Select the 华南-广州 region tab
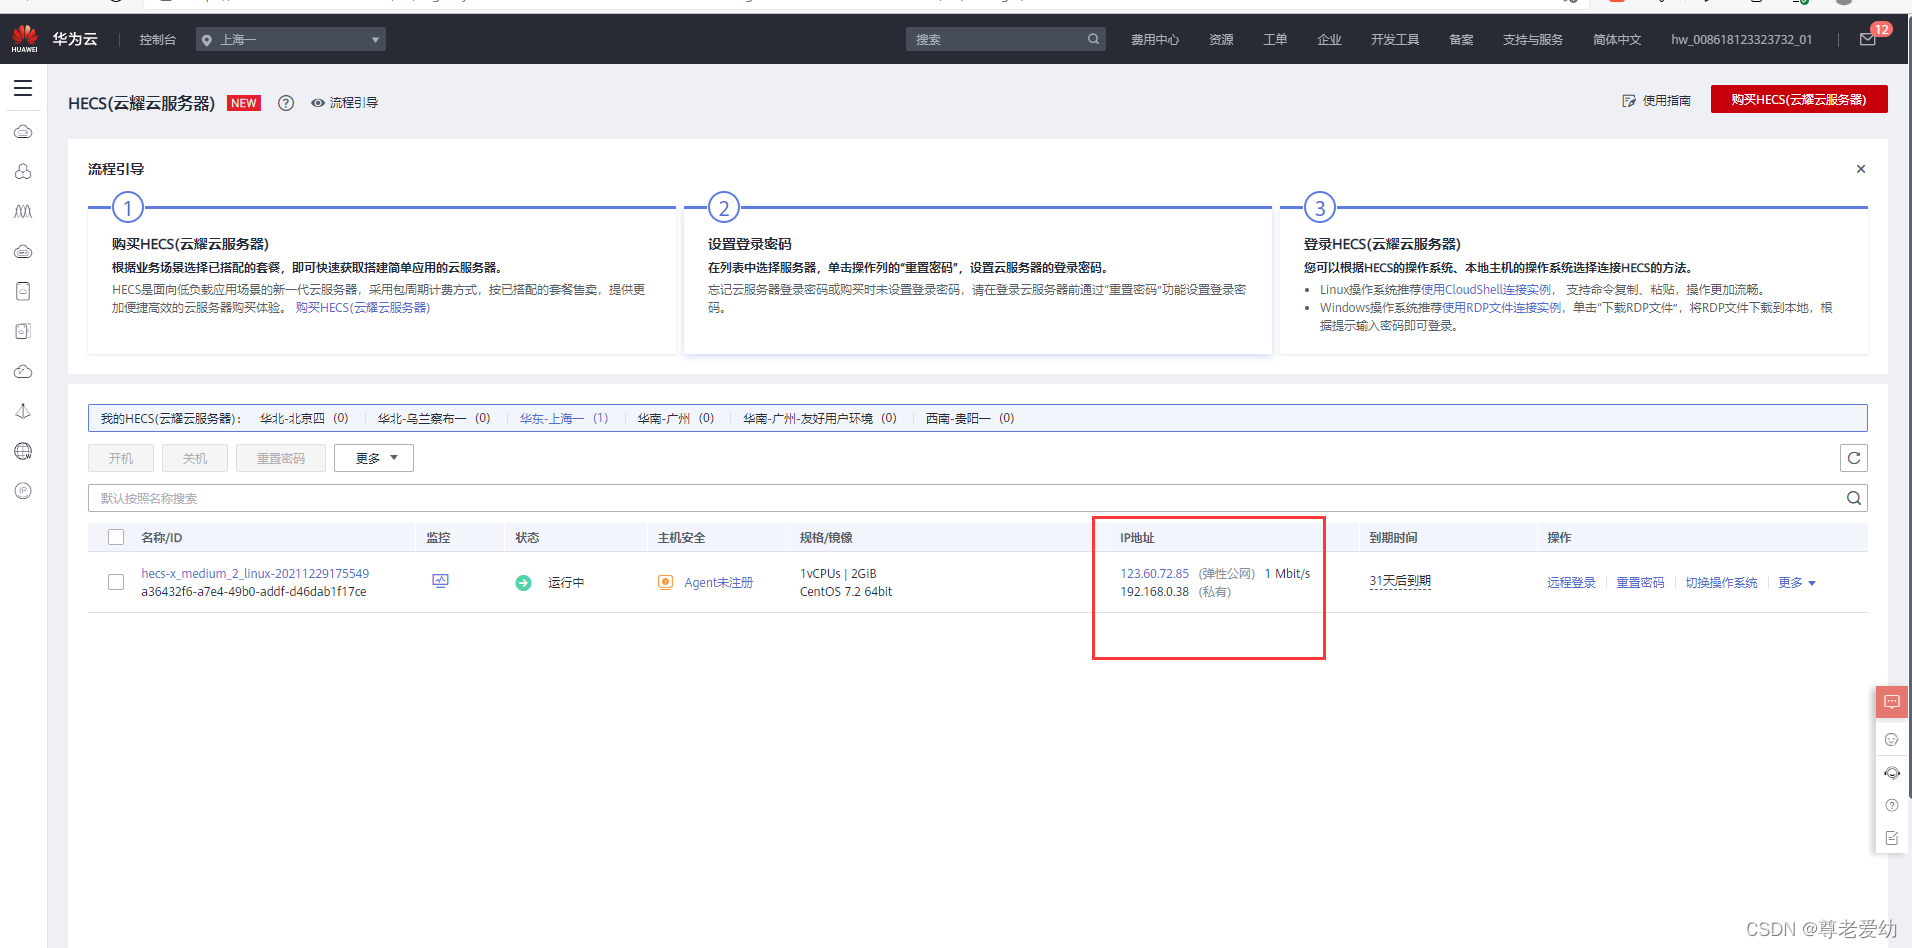1912x948 pixels. (x=676, y=418)
